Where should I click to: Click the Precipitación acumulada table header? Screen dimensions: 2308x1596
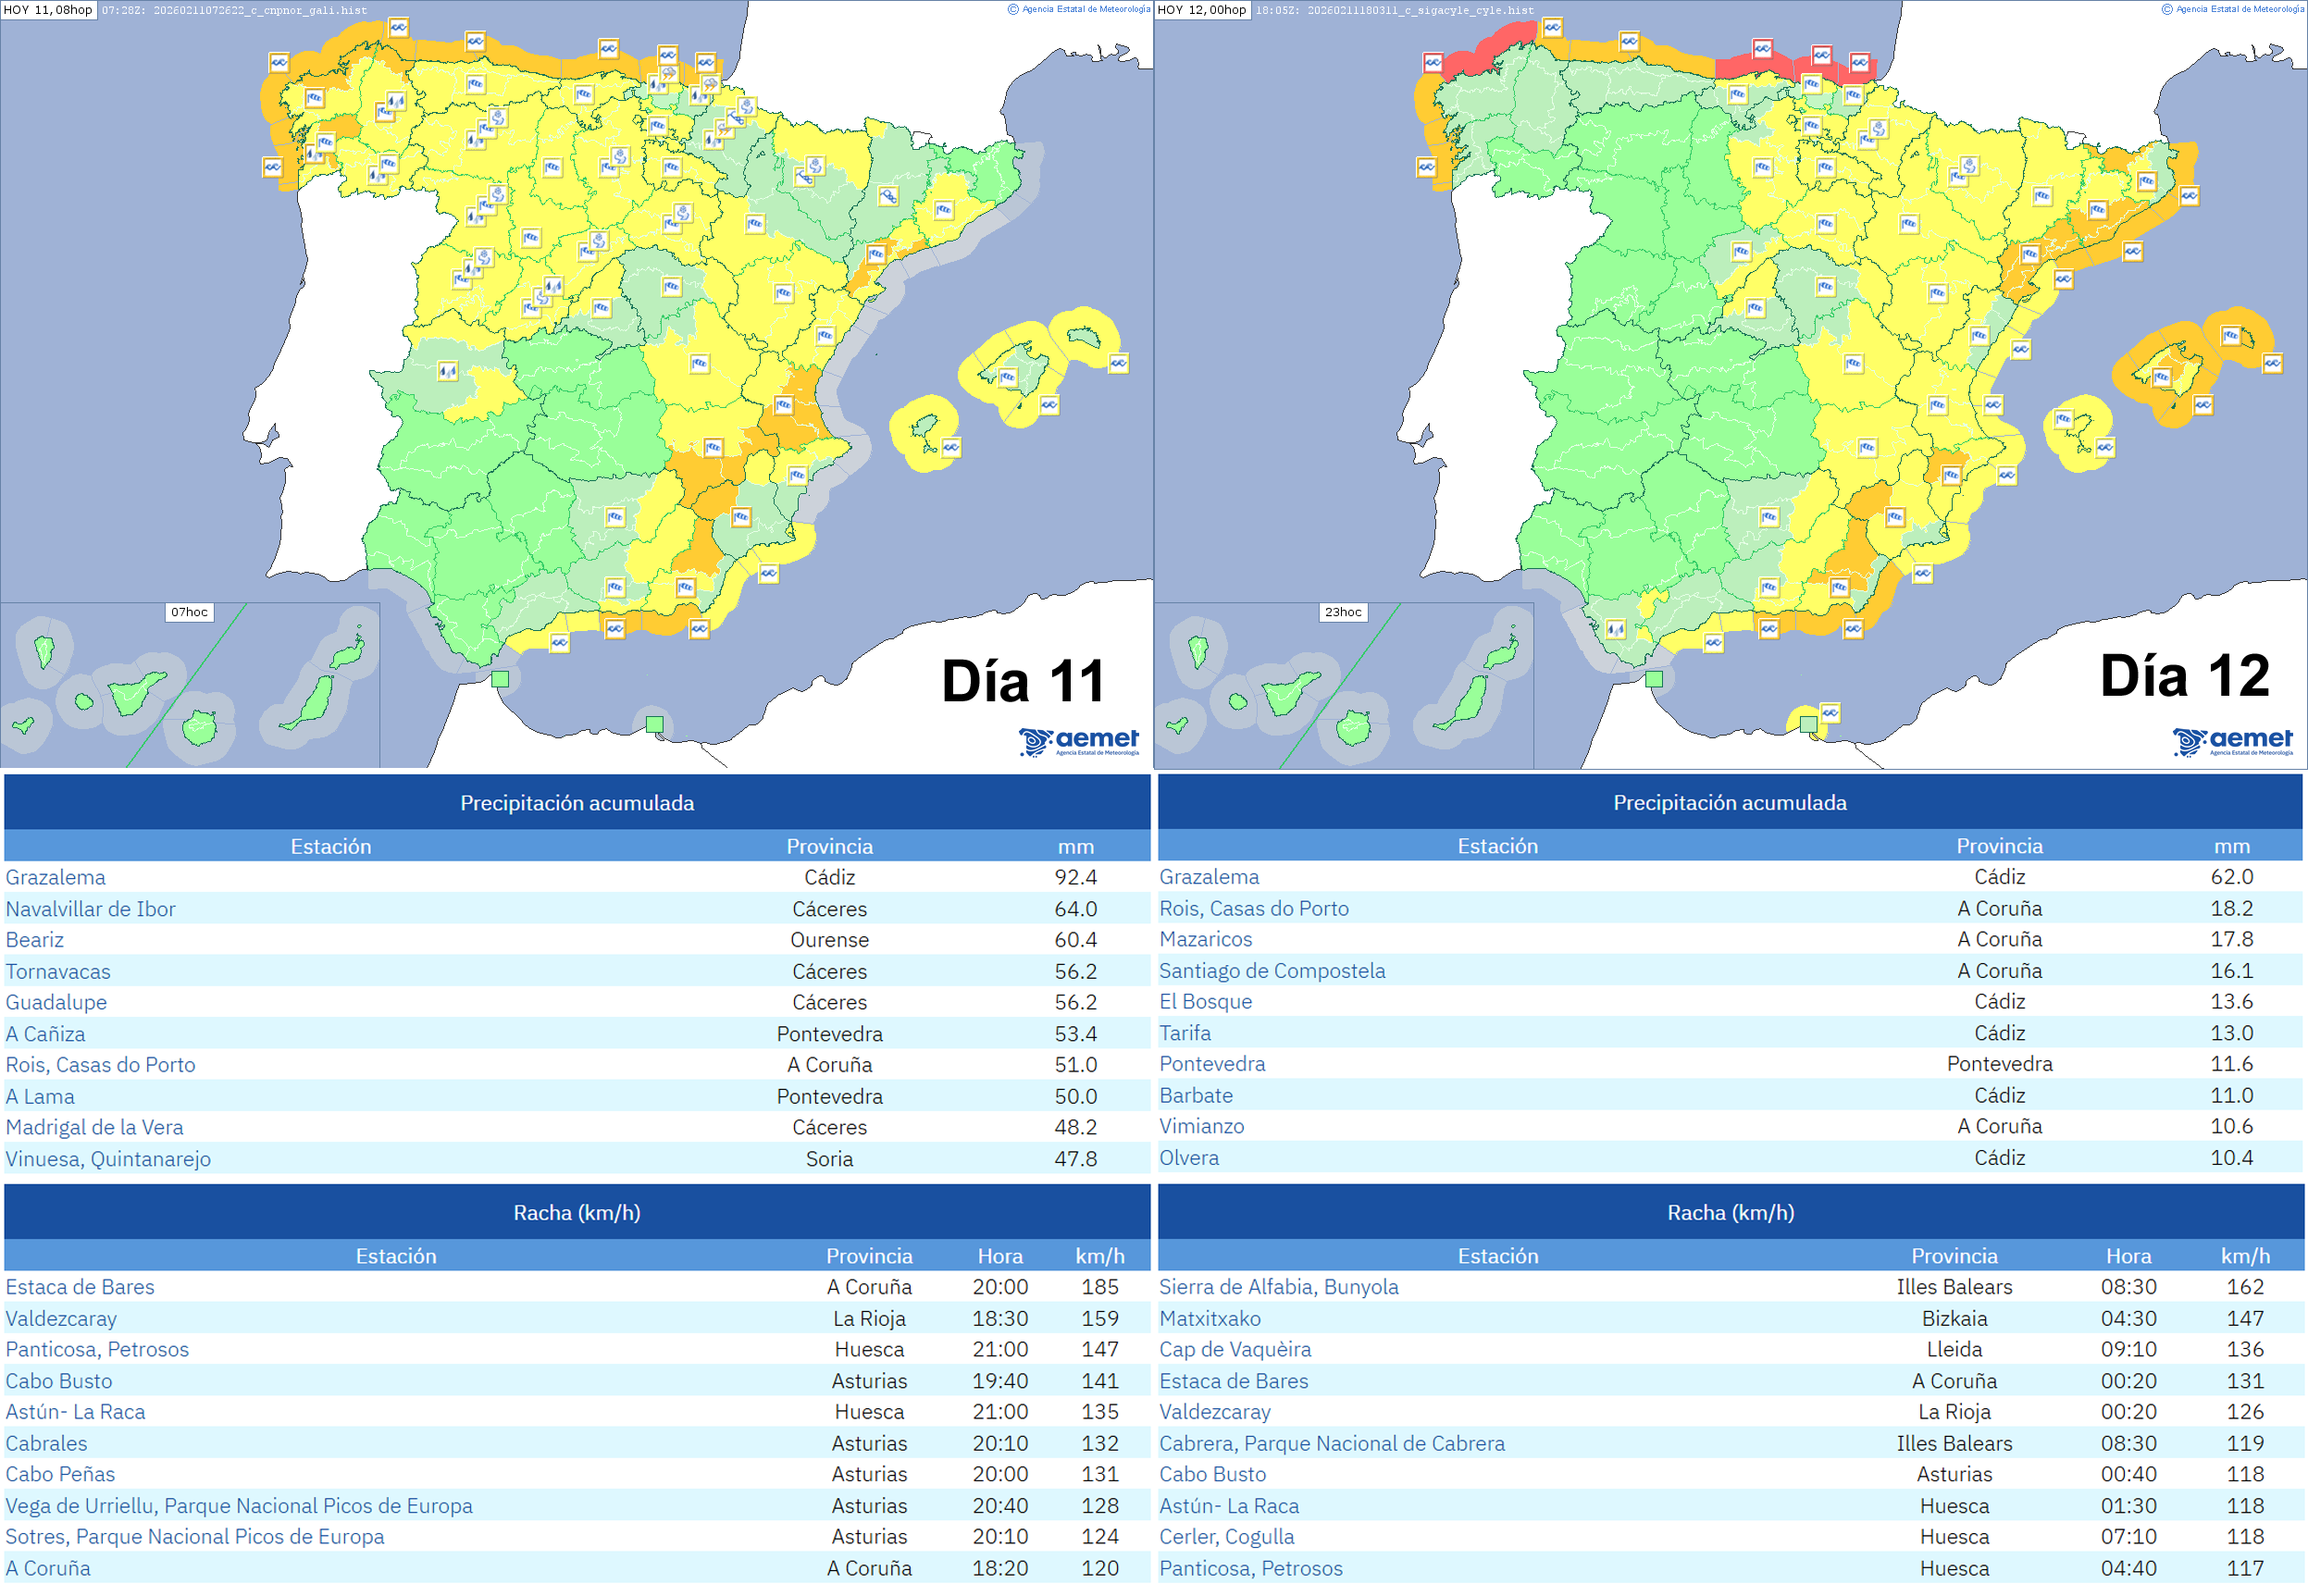578,802
